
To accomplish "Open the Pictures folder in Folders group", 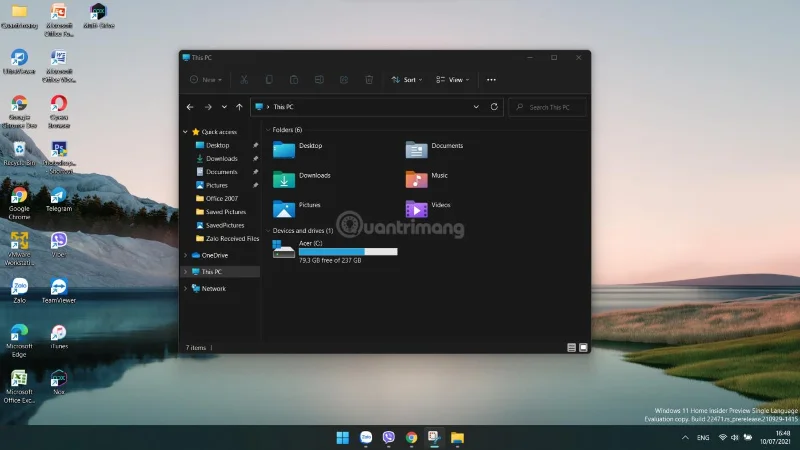I will 297,209.
